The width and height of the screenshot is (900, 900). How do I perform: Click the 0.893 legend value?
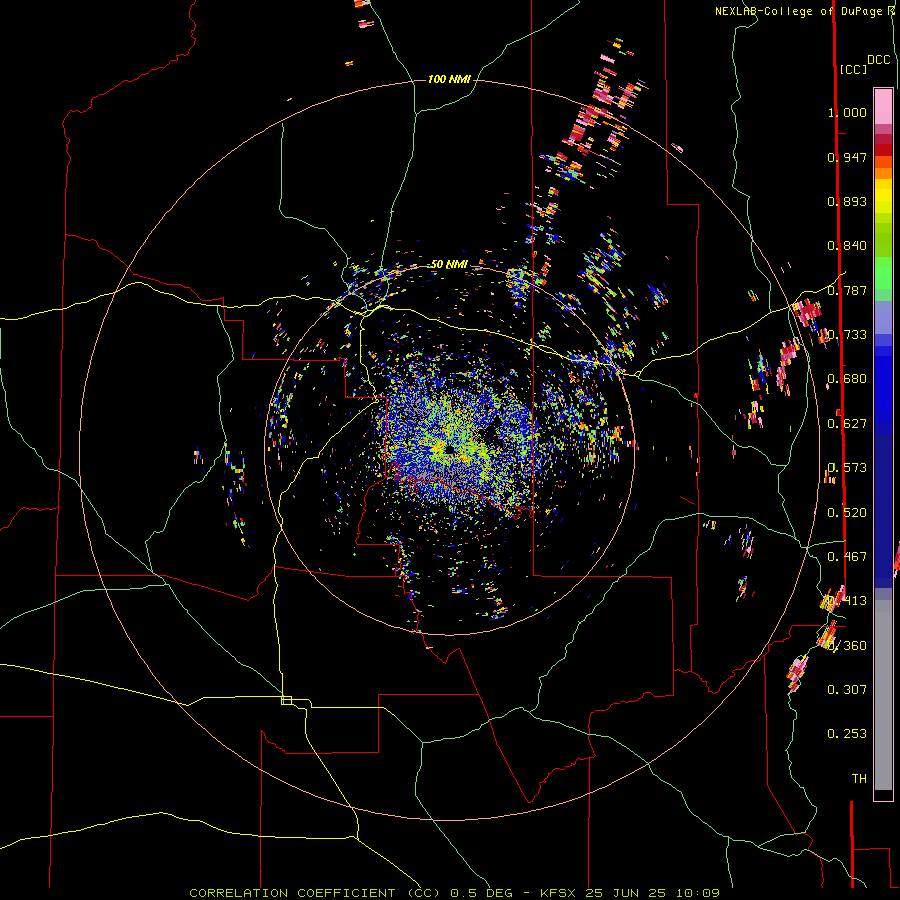[x=847, y=201]
